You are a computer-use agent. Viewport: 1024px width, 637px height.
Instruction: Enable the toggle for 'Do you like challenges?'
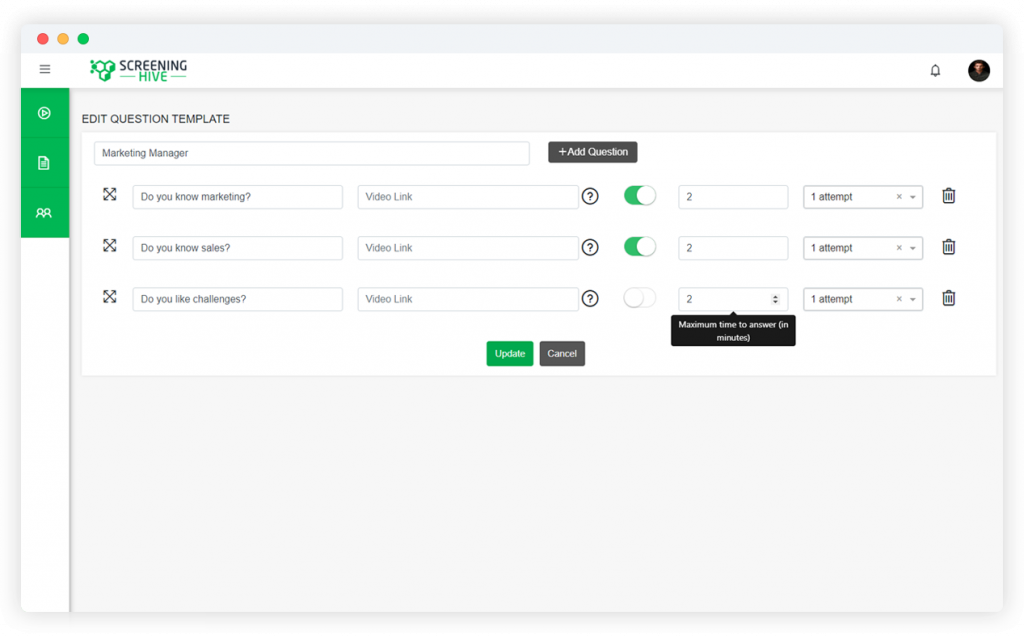[x=639, y=298]
